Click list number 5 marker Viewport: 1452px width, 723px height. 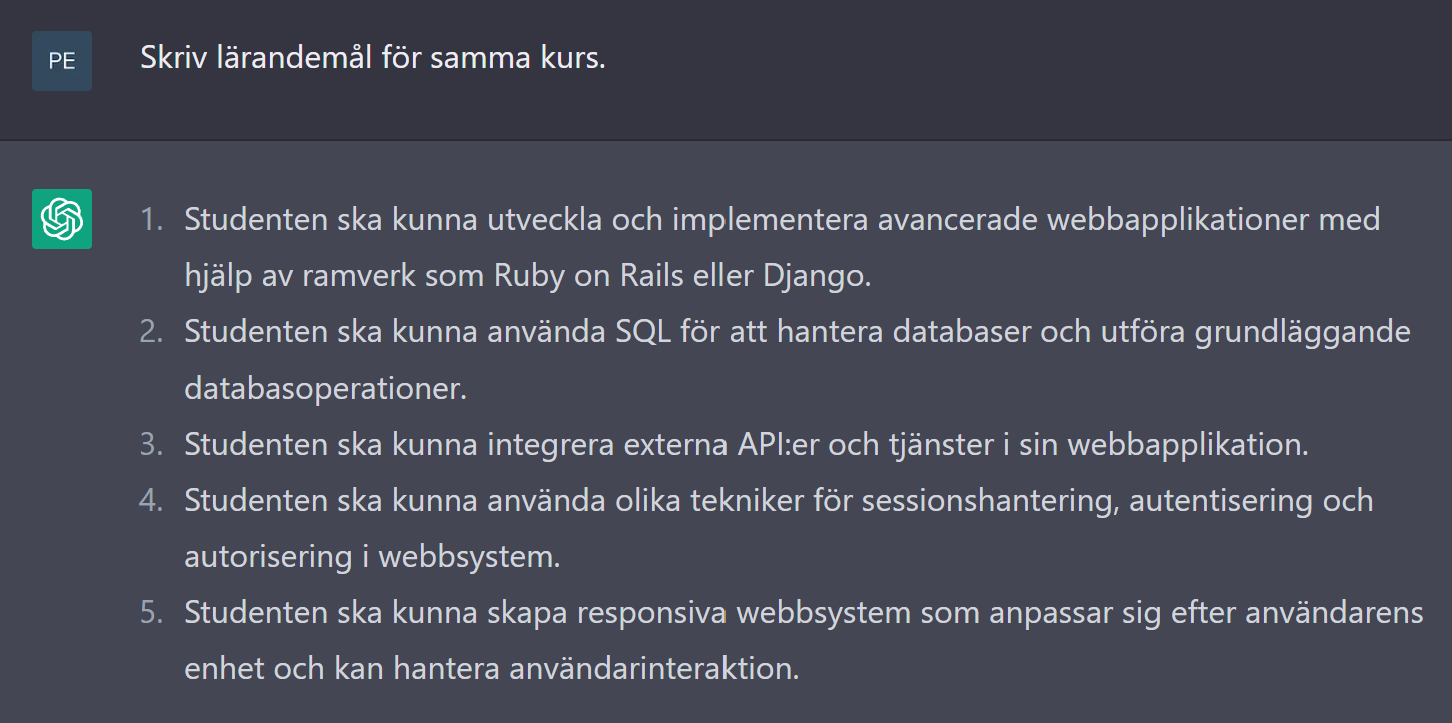coord(151,612)
